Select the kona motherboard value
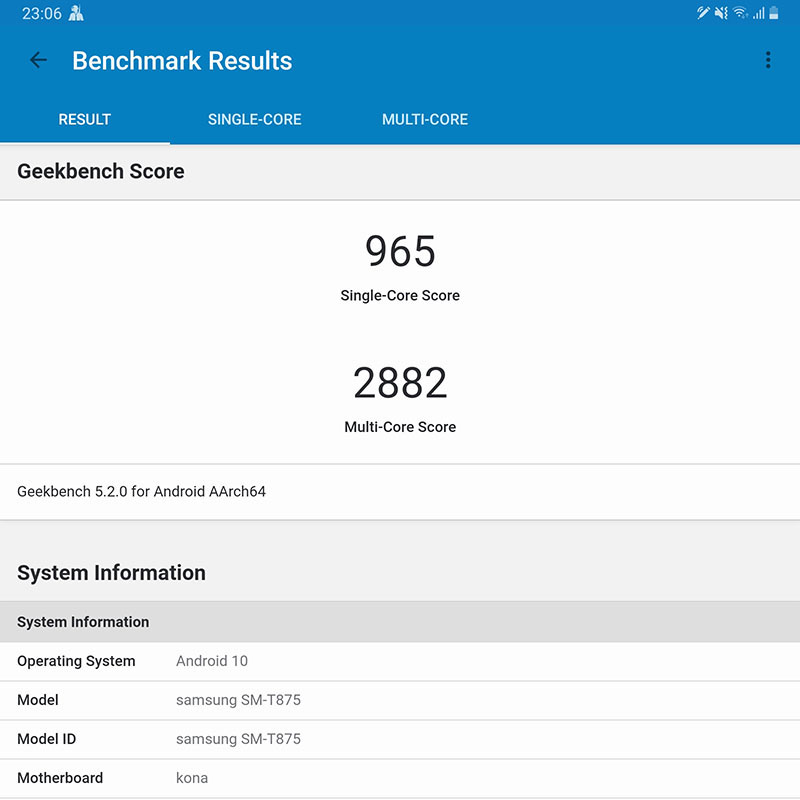This screenshot has height=800, width=800. click(x=192, y=778)
